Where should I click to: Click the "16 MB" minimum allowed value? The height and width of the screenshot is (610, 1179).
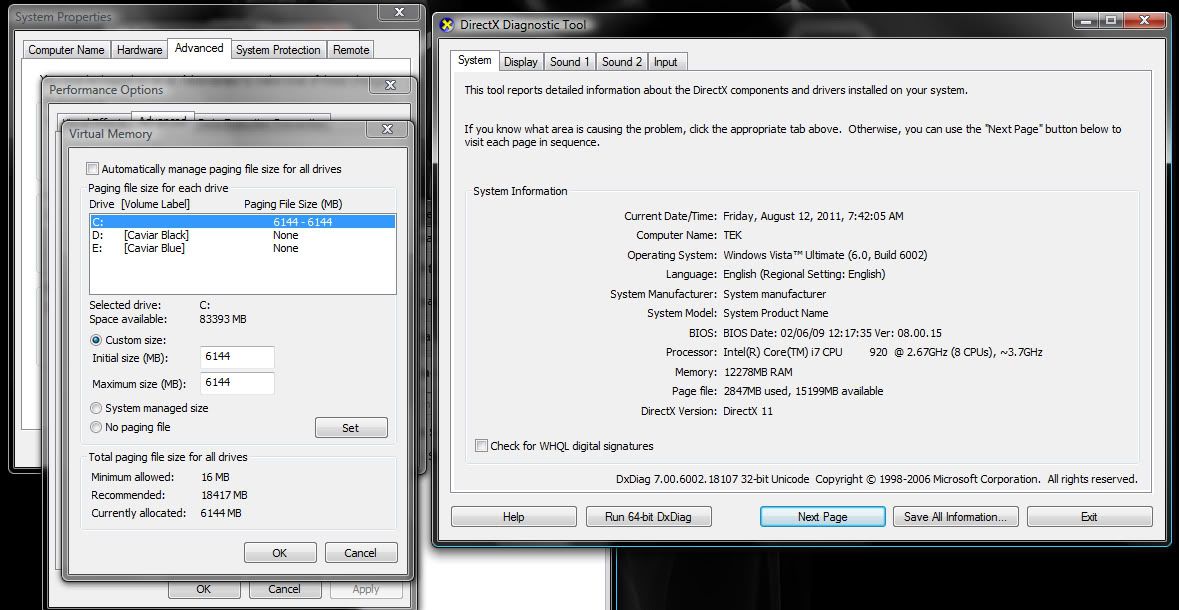215,477
